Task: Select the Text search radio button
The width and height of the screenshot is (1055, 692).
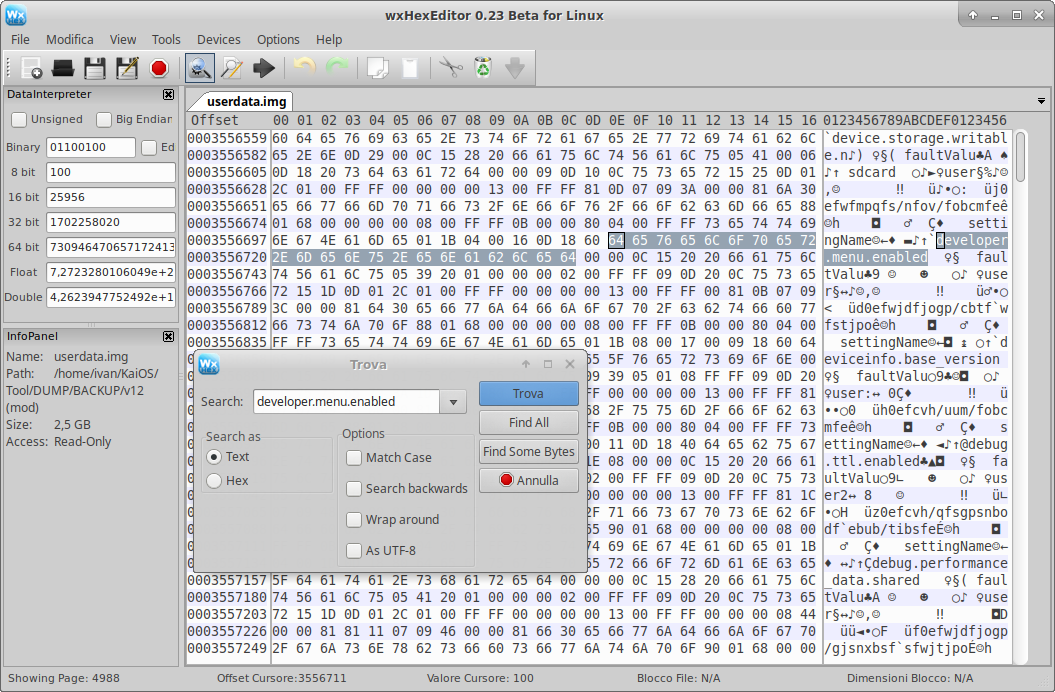Action: 214,457
